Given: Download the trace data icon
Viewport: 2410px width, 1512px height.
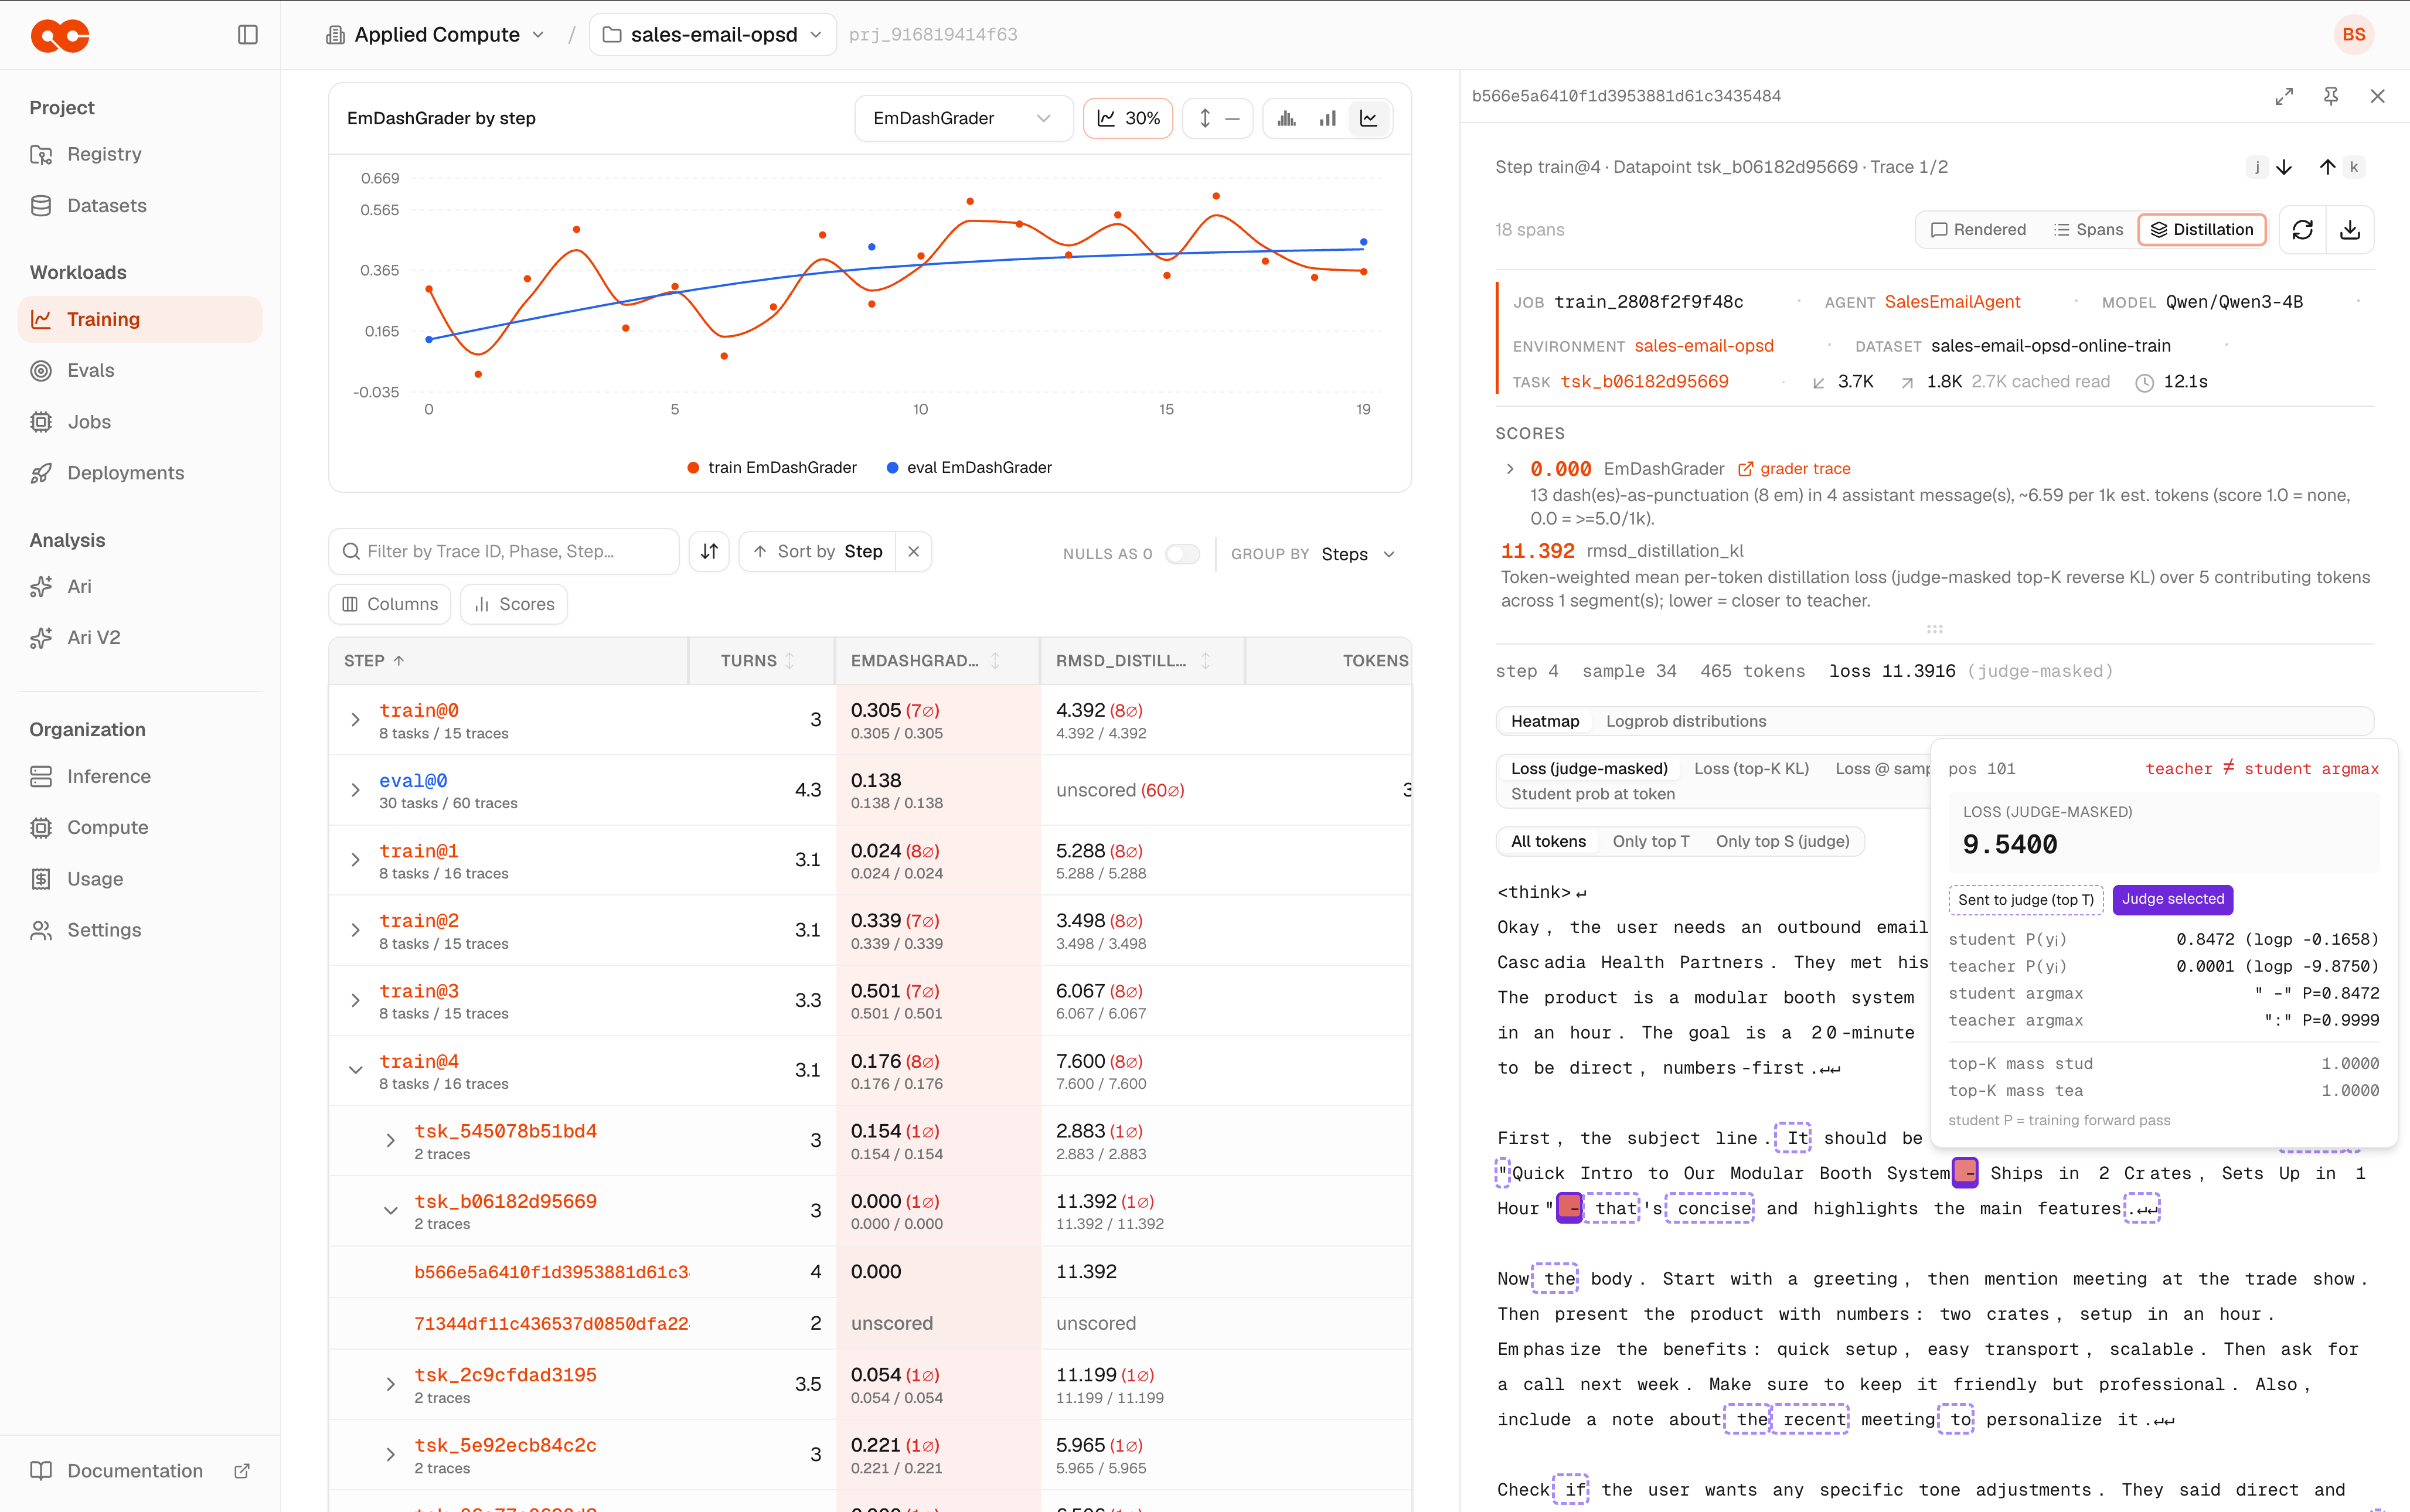Looking at the screenshot, I should pyautogui.click(x=2350, y=230).
